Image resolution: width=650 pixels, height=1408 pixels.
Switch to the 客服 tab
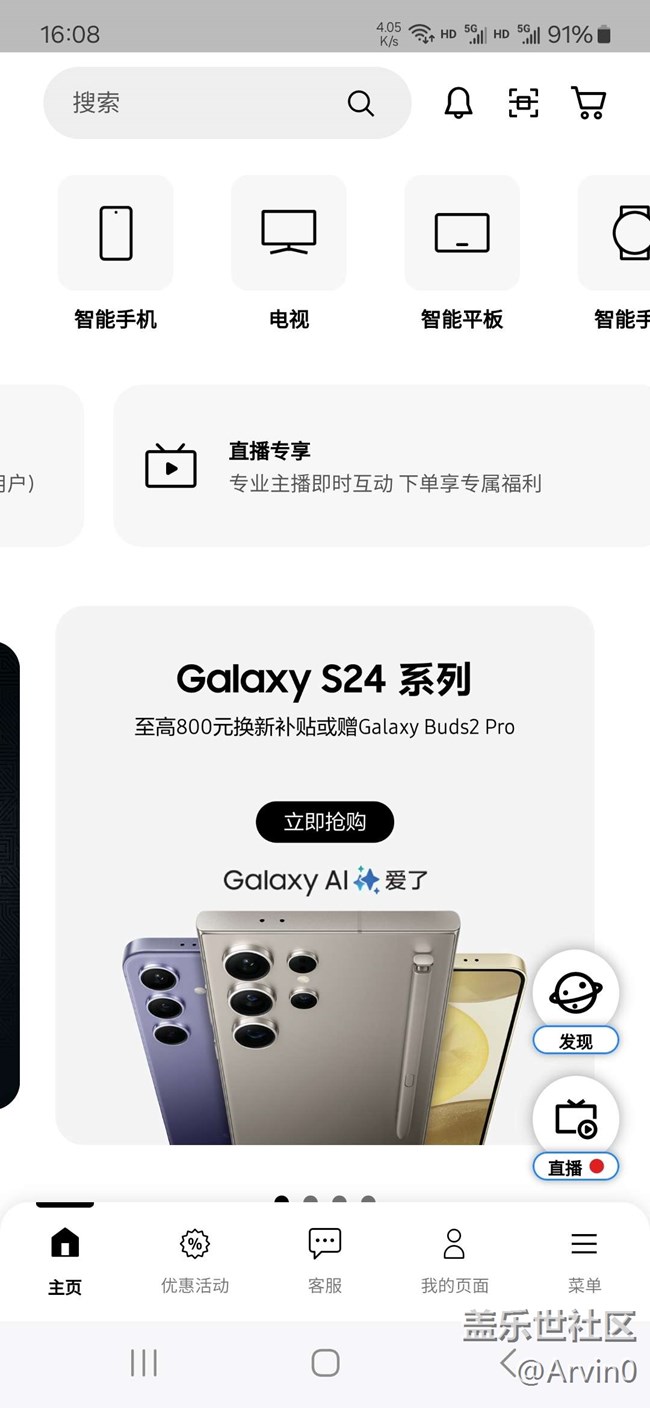click(x=325, y=1261)
